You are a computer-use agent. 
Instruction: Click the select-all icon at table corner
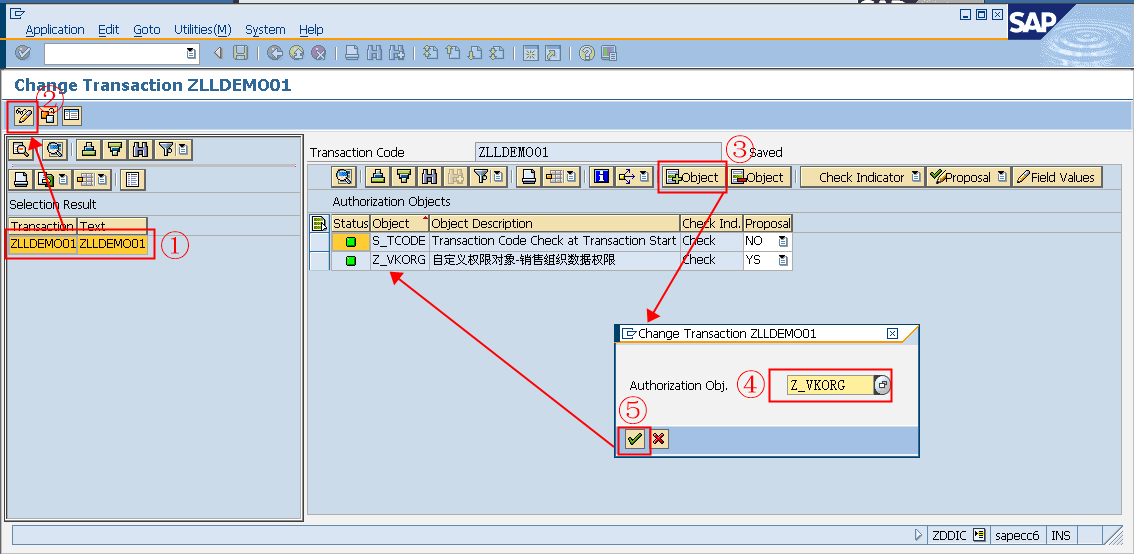click(319, 223)
